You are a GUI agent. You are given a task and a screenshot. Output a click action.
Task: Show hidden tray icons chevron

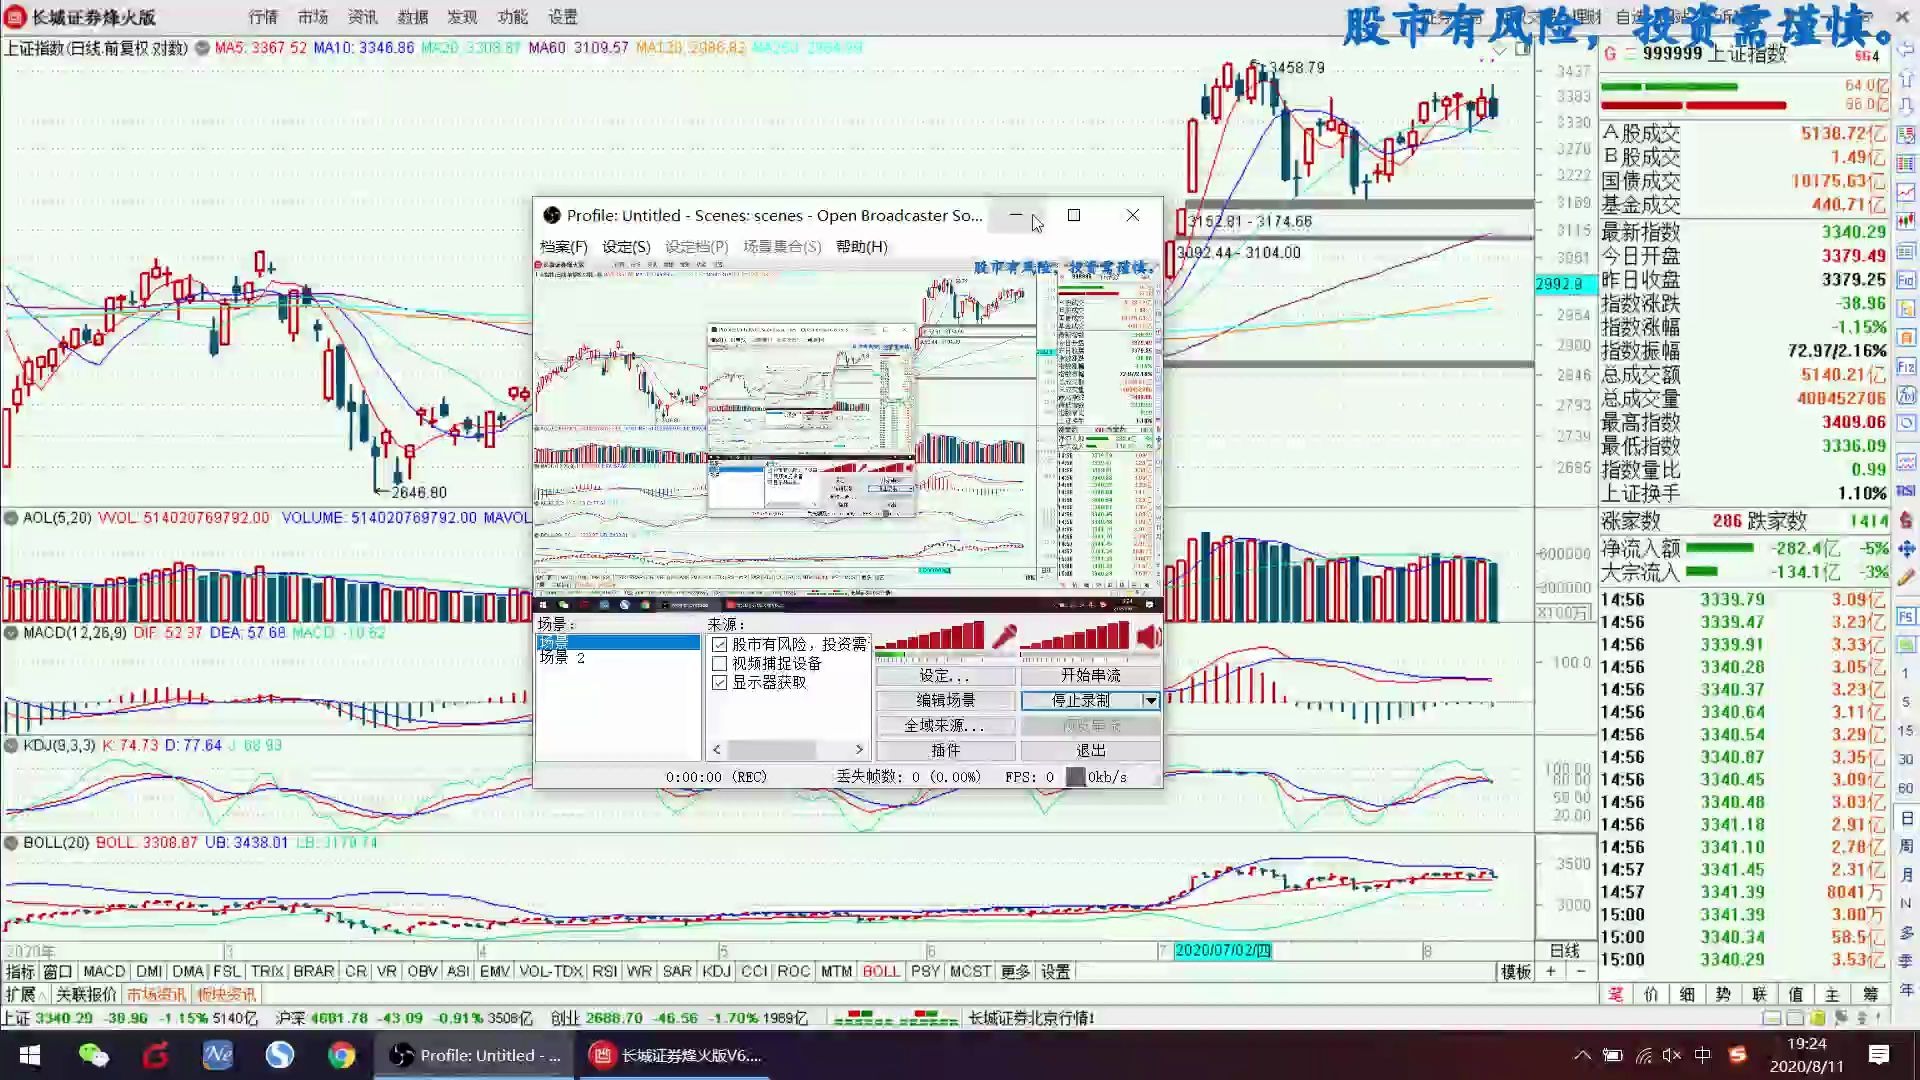click(1582, 1055)
